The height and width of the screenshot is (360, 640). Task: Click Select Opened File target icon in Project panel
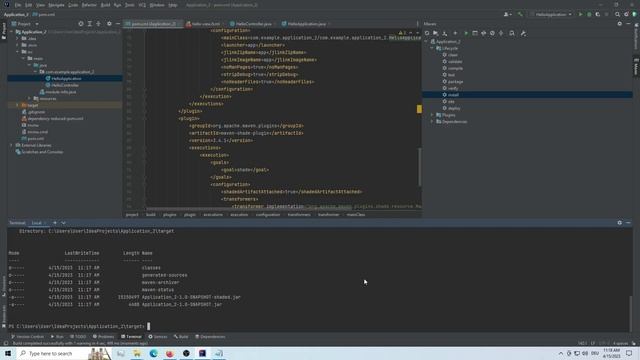tap(80, 24)
